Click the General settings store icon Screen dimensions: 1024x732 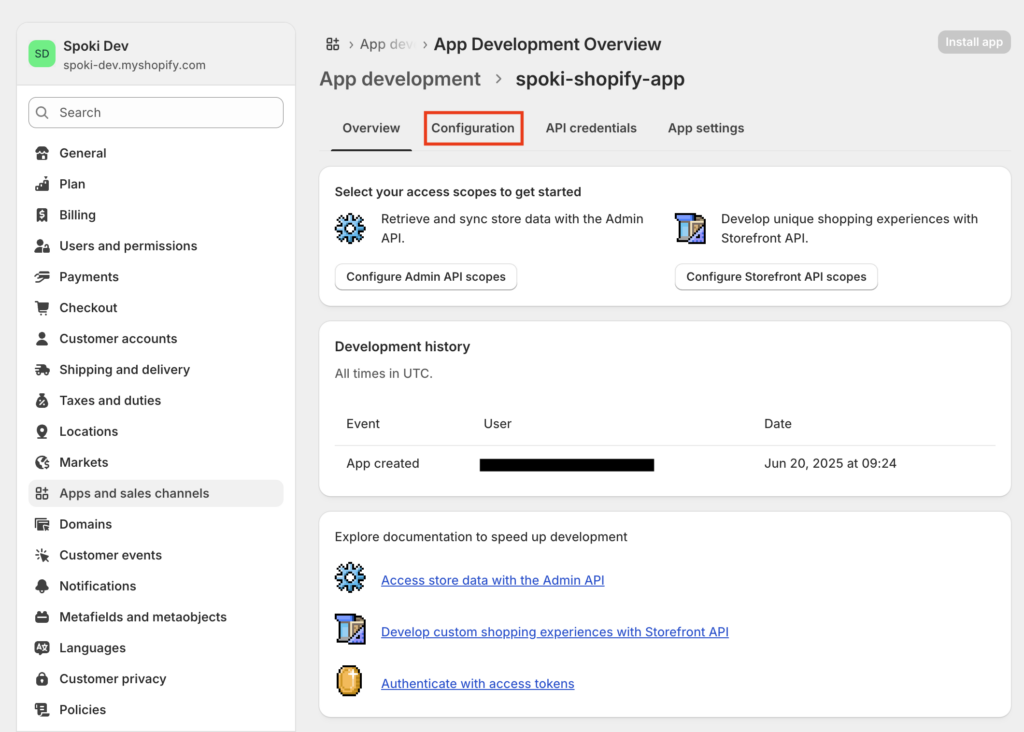[42, 154]
